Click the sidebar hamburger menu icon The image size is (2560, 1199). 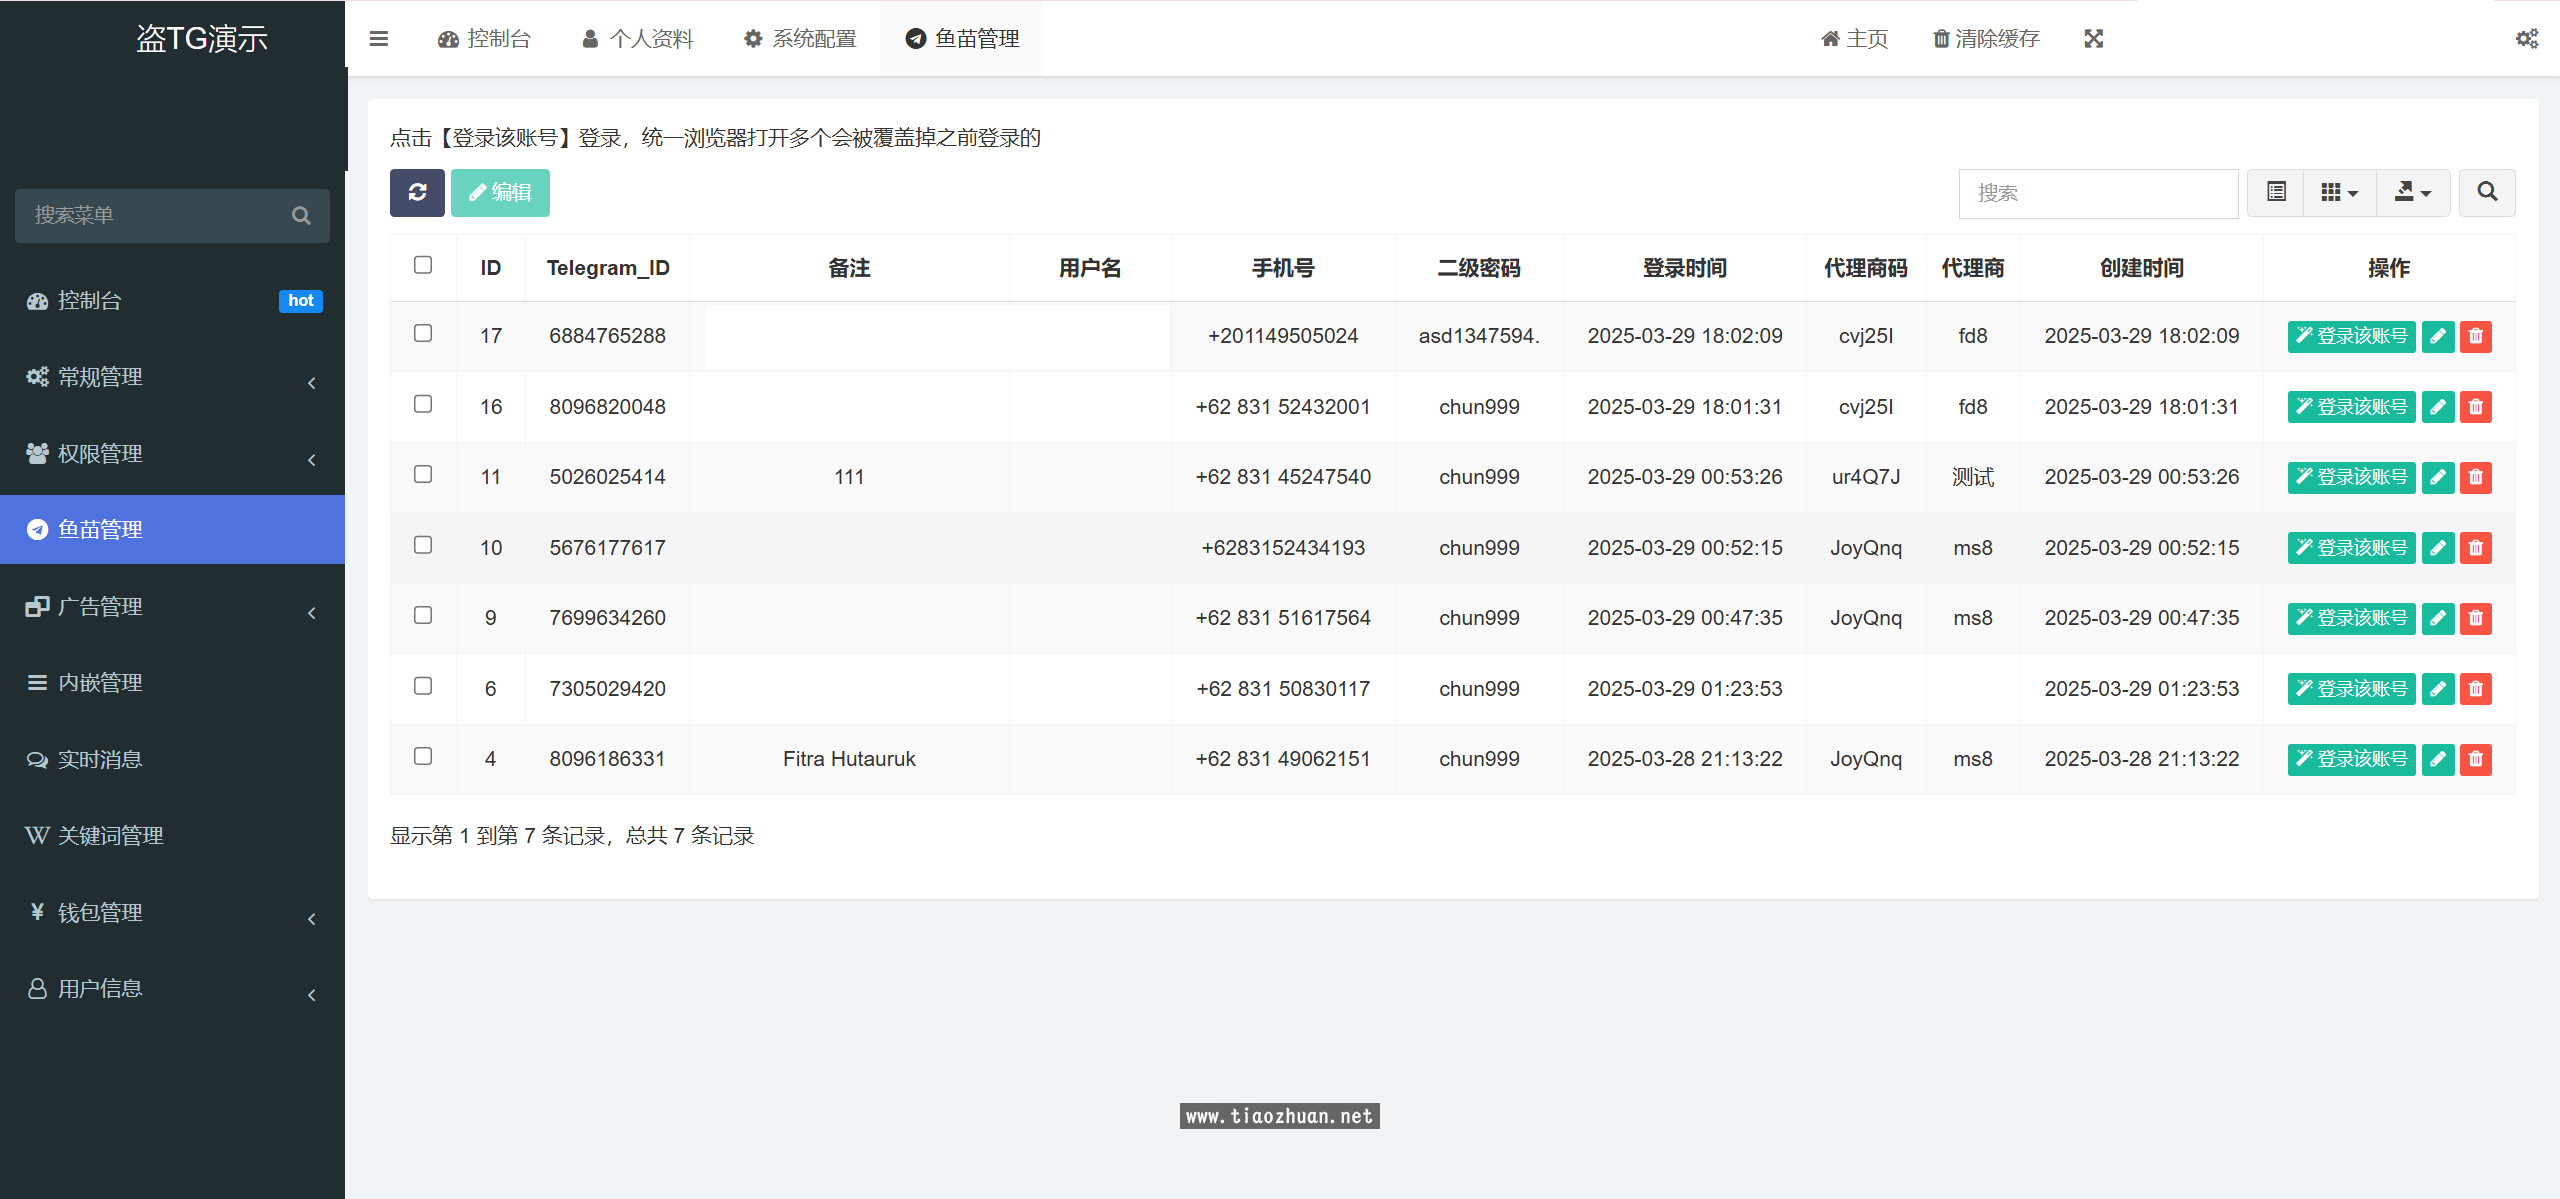click(x=378, y=39)
